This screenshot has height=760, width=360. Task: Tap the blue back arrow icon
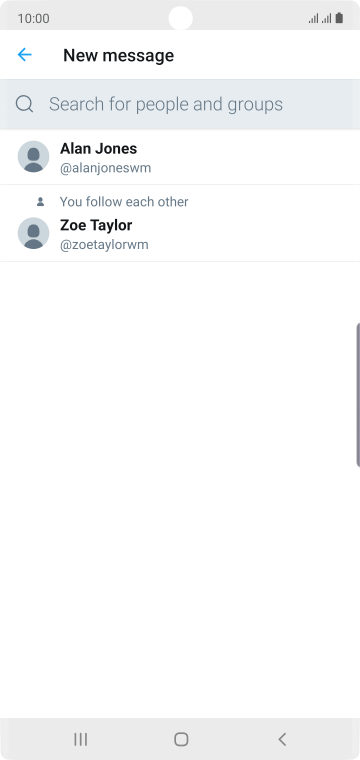(24, 55)
